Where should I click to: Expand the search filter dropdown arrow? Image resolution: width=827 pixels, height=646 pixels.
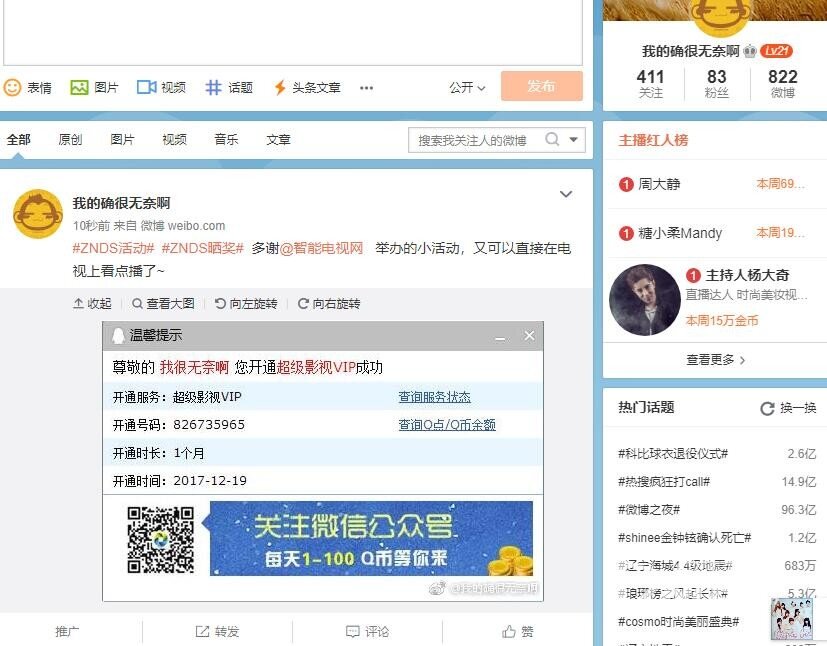coord(573,140)
